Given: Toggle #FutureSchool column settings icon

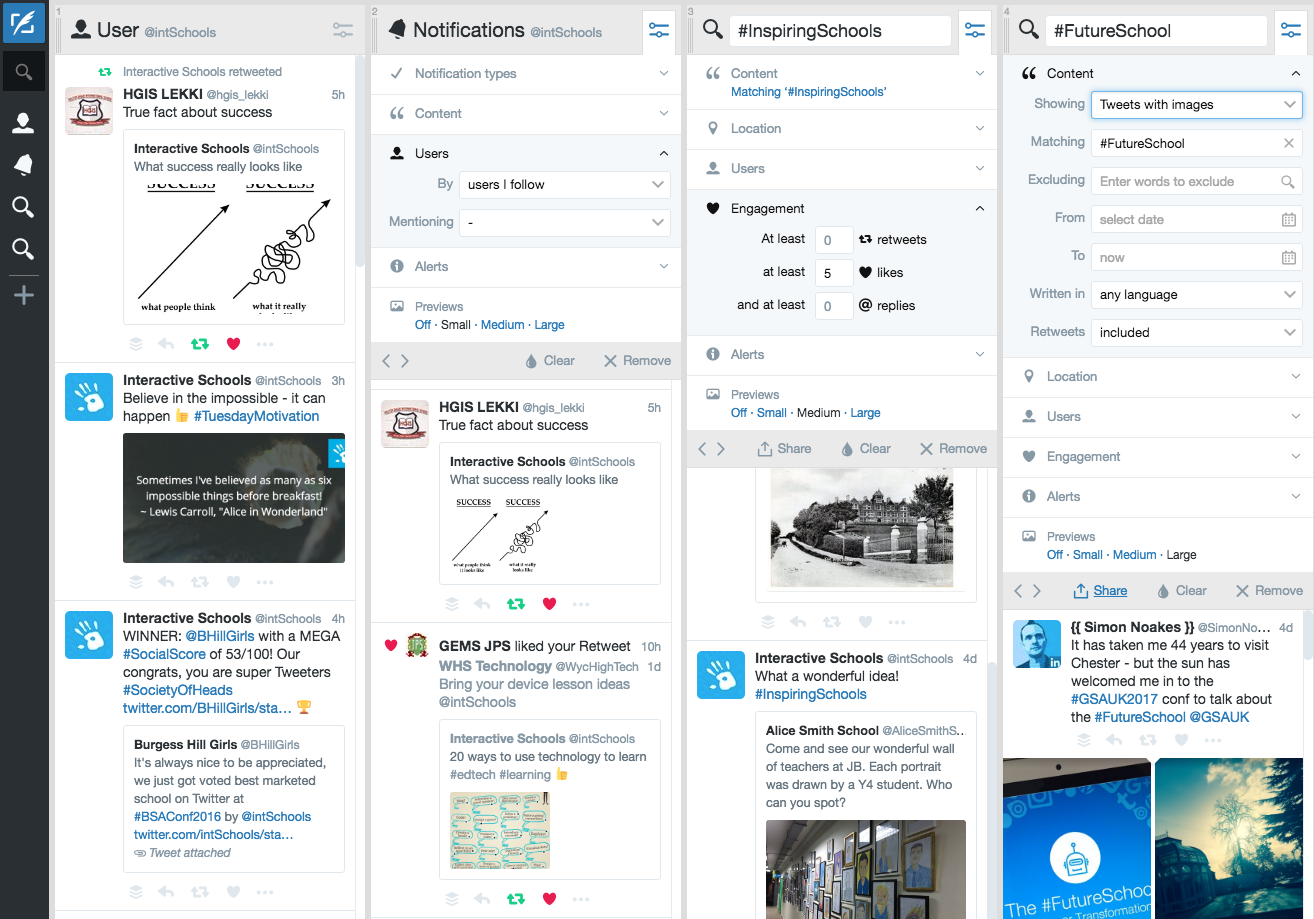Looking at the screenshot, I should point(1291,31).
